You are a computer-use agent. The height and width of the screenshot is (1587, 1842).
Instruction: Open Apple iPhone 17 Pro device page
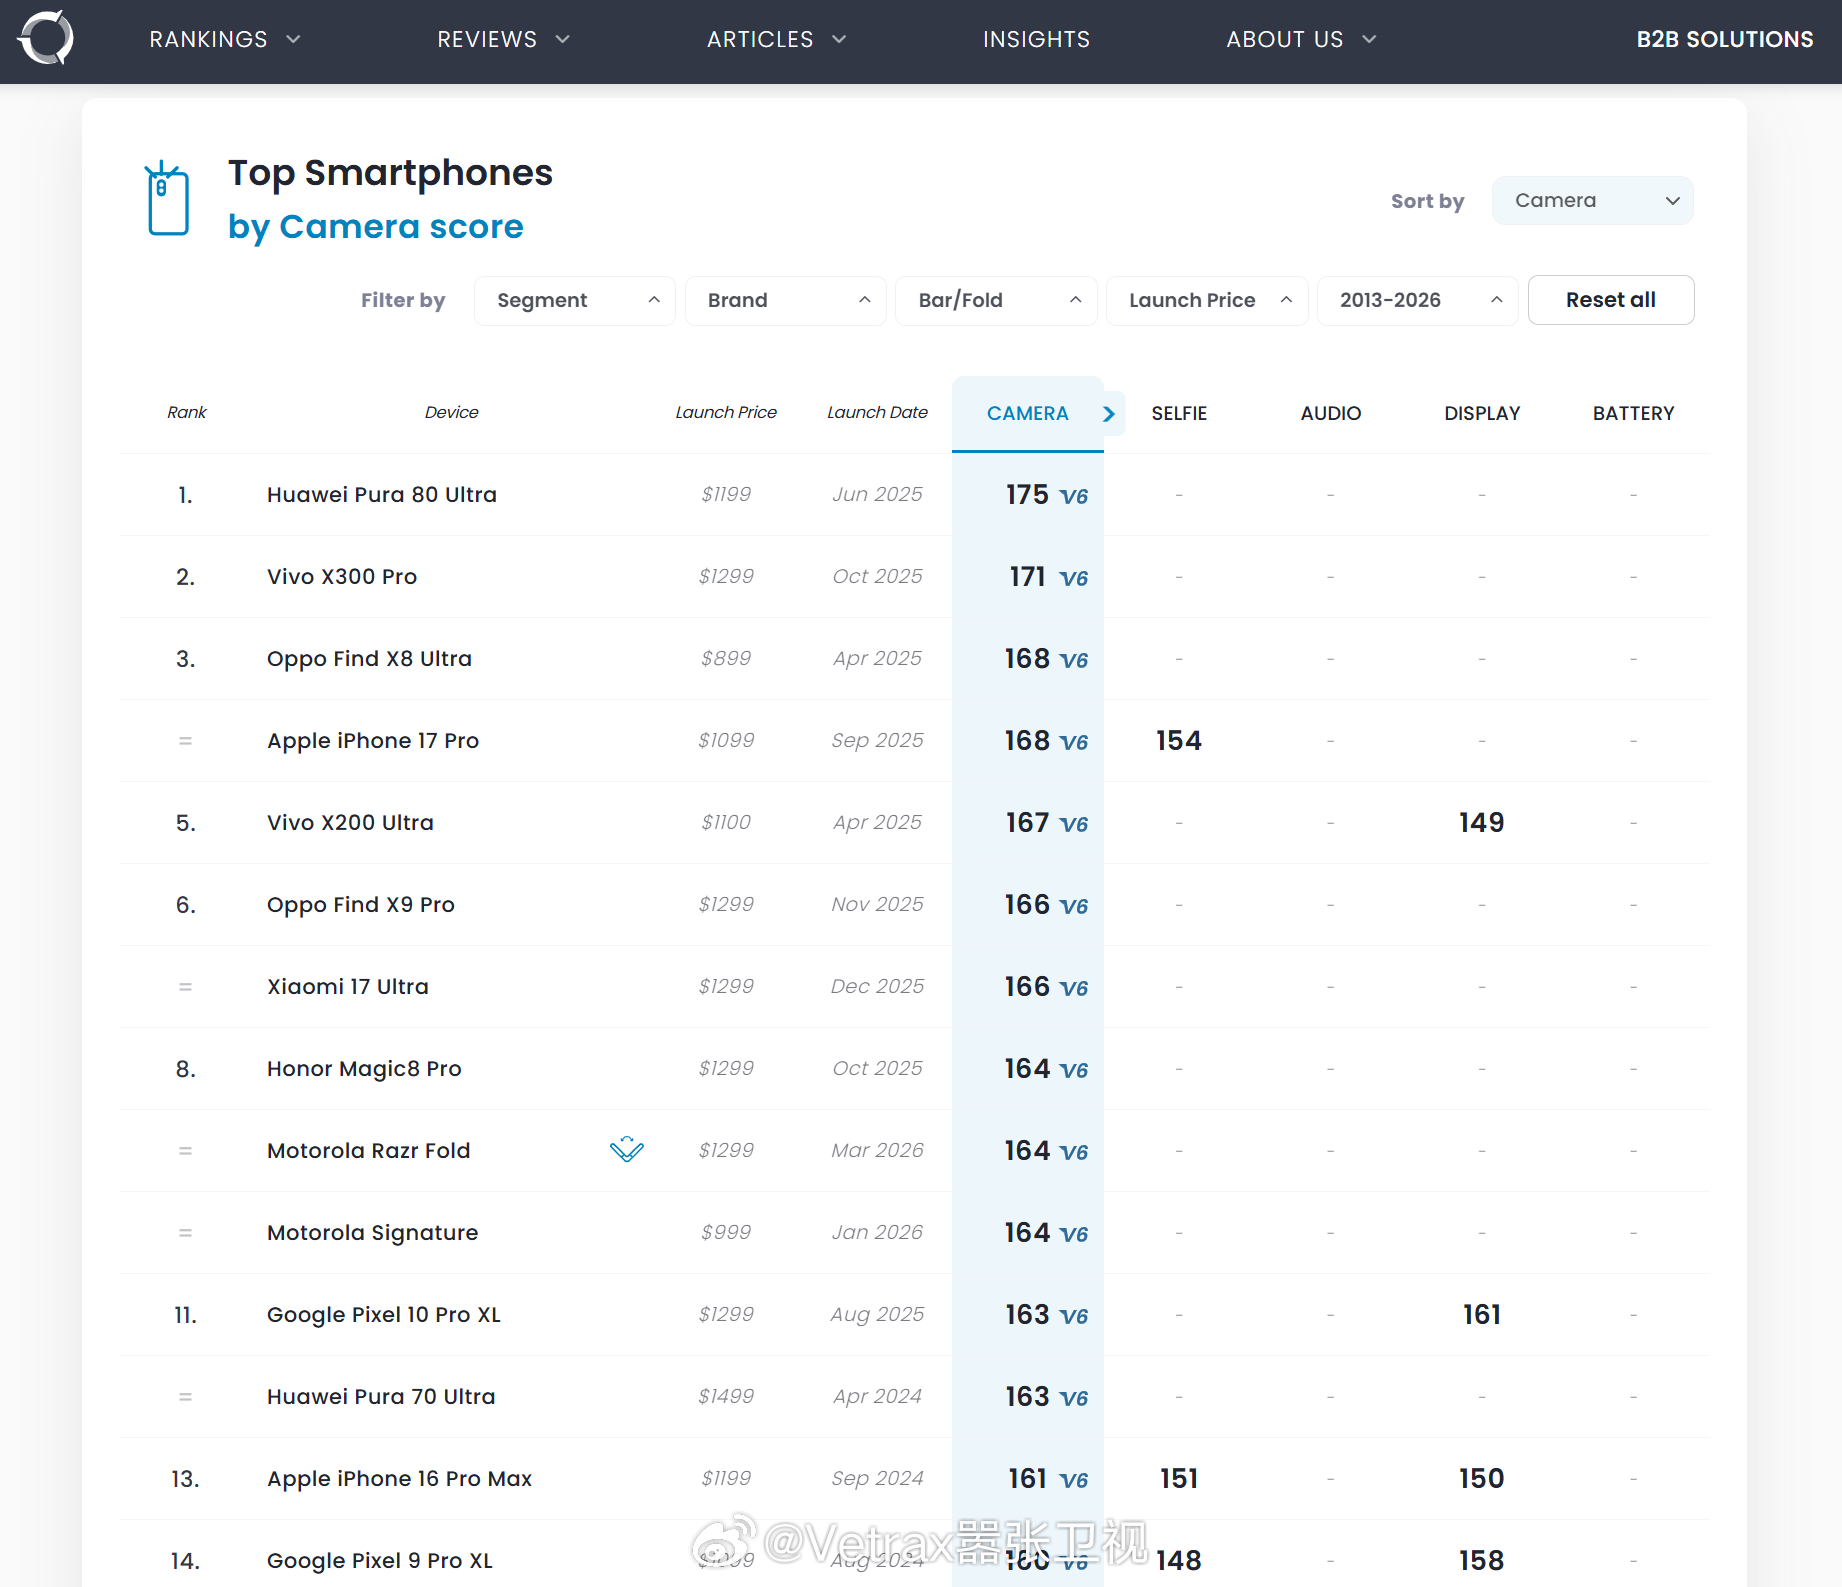click(x=373, y=740)
